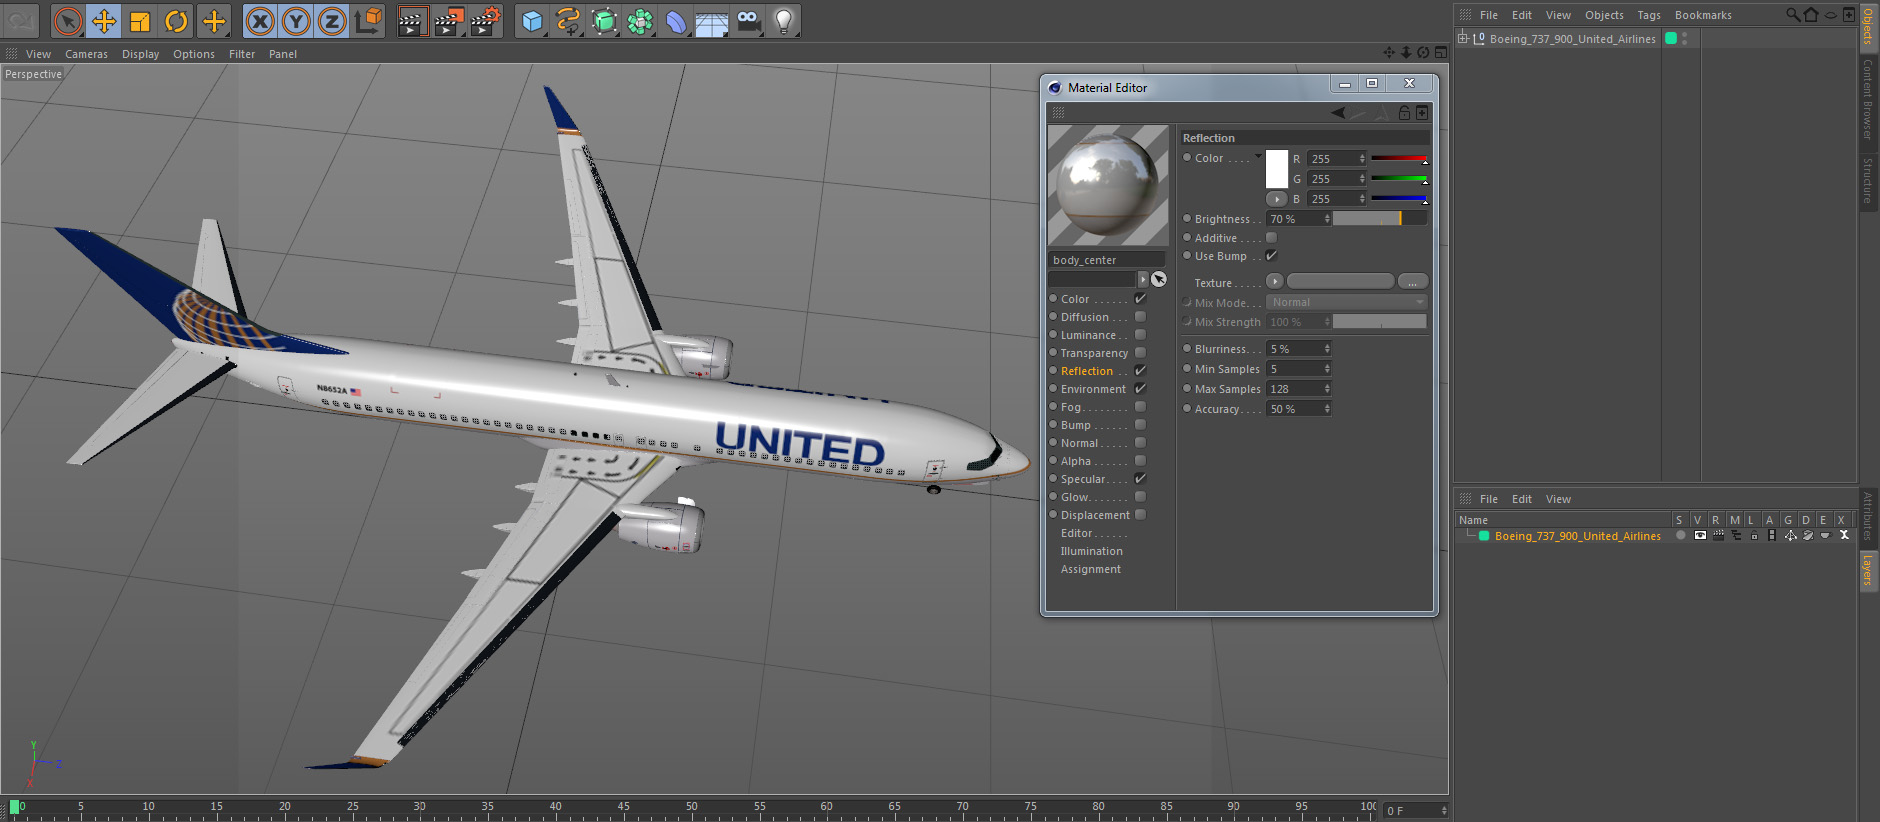Select the Live Selection arrow tool

click(68, 21)
